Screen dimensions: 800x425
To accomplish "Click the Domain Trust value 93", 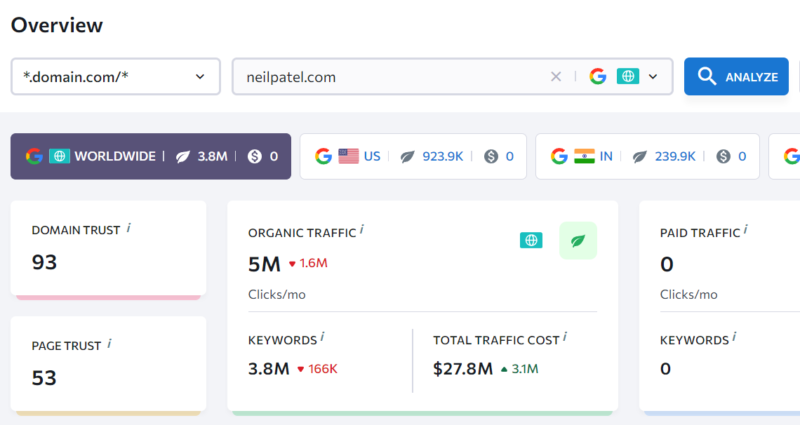I will 44,262.
